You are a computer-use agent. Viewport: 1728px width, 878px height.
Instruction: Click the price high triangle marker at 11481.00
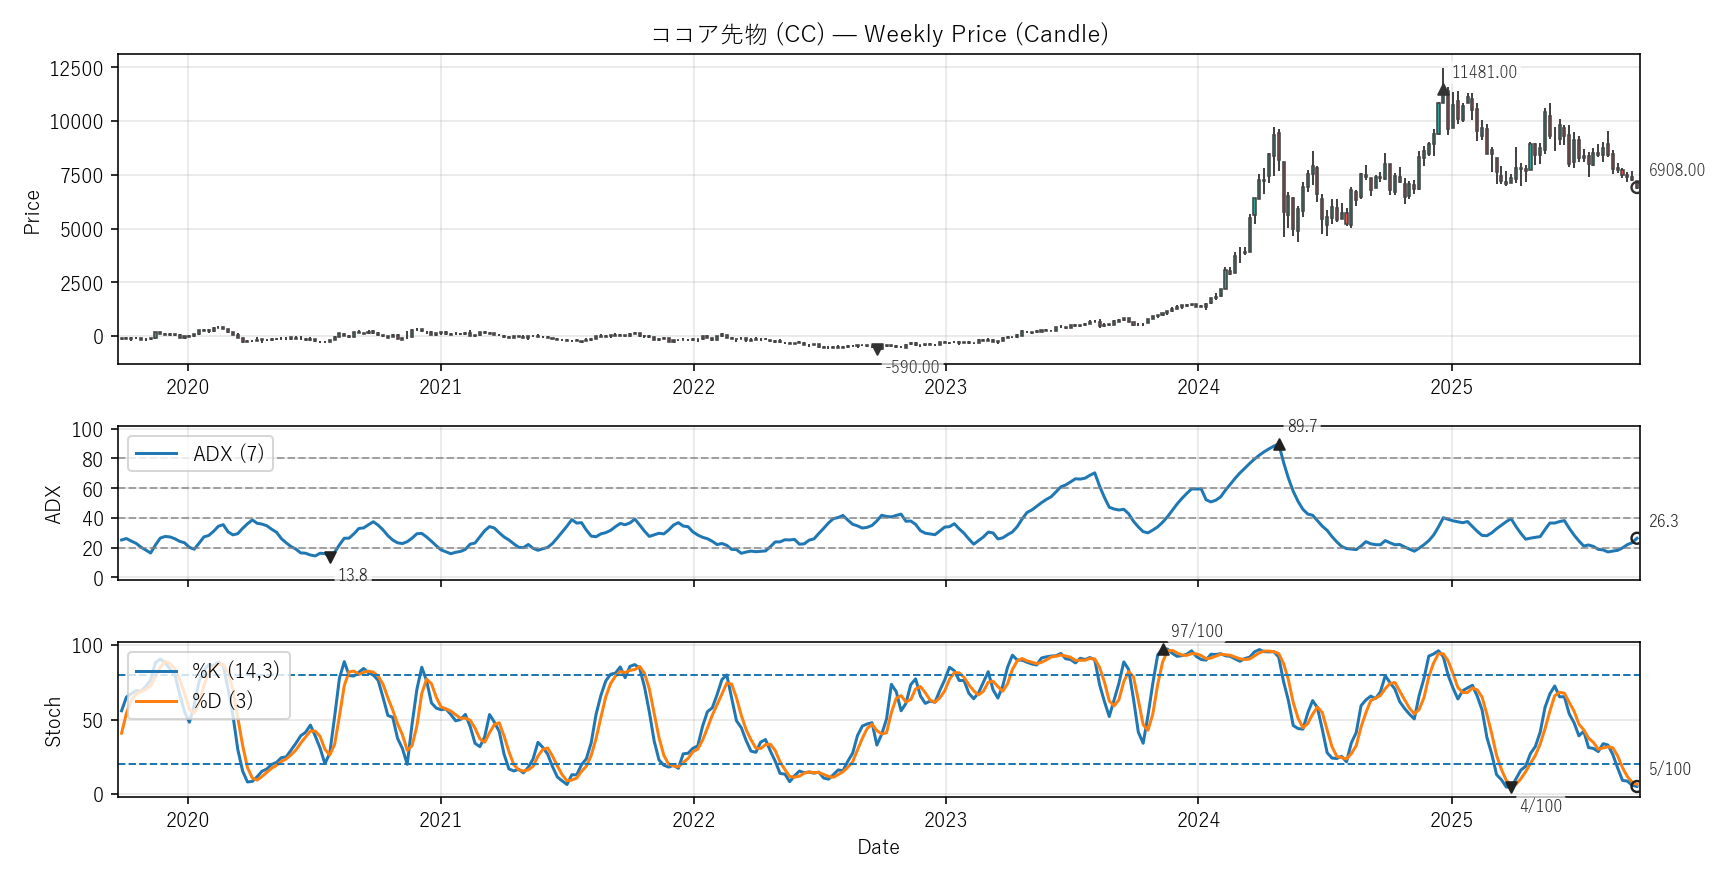[1443, 89]
